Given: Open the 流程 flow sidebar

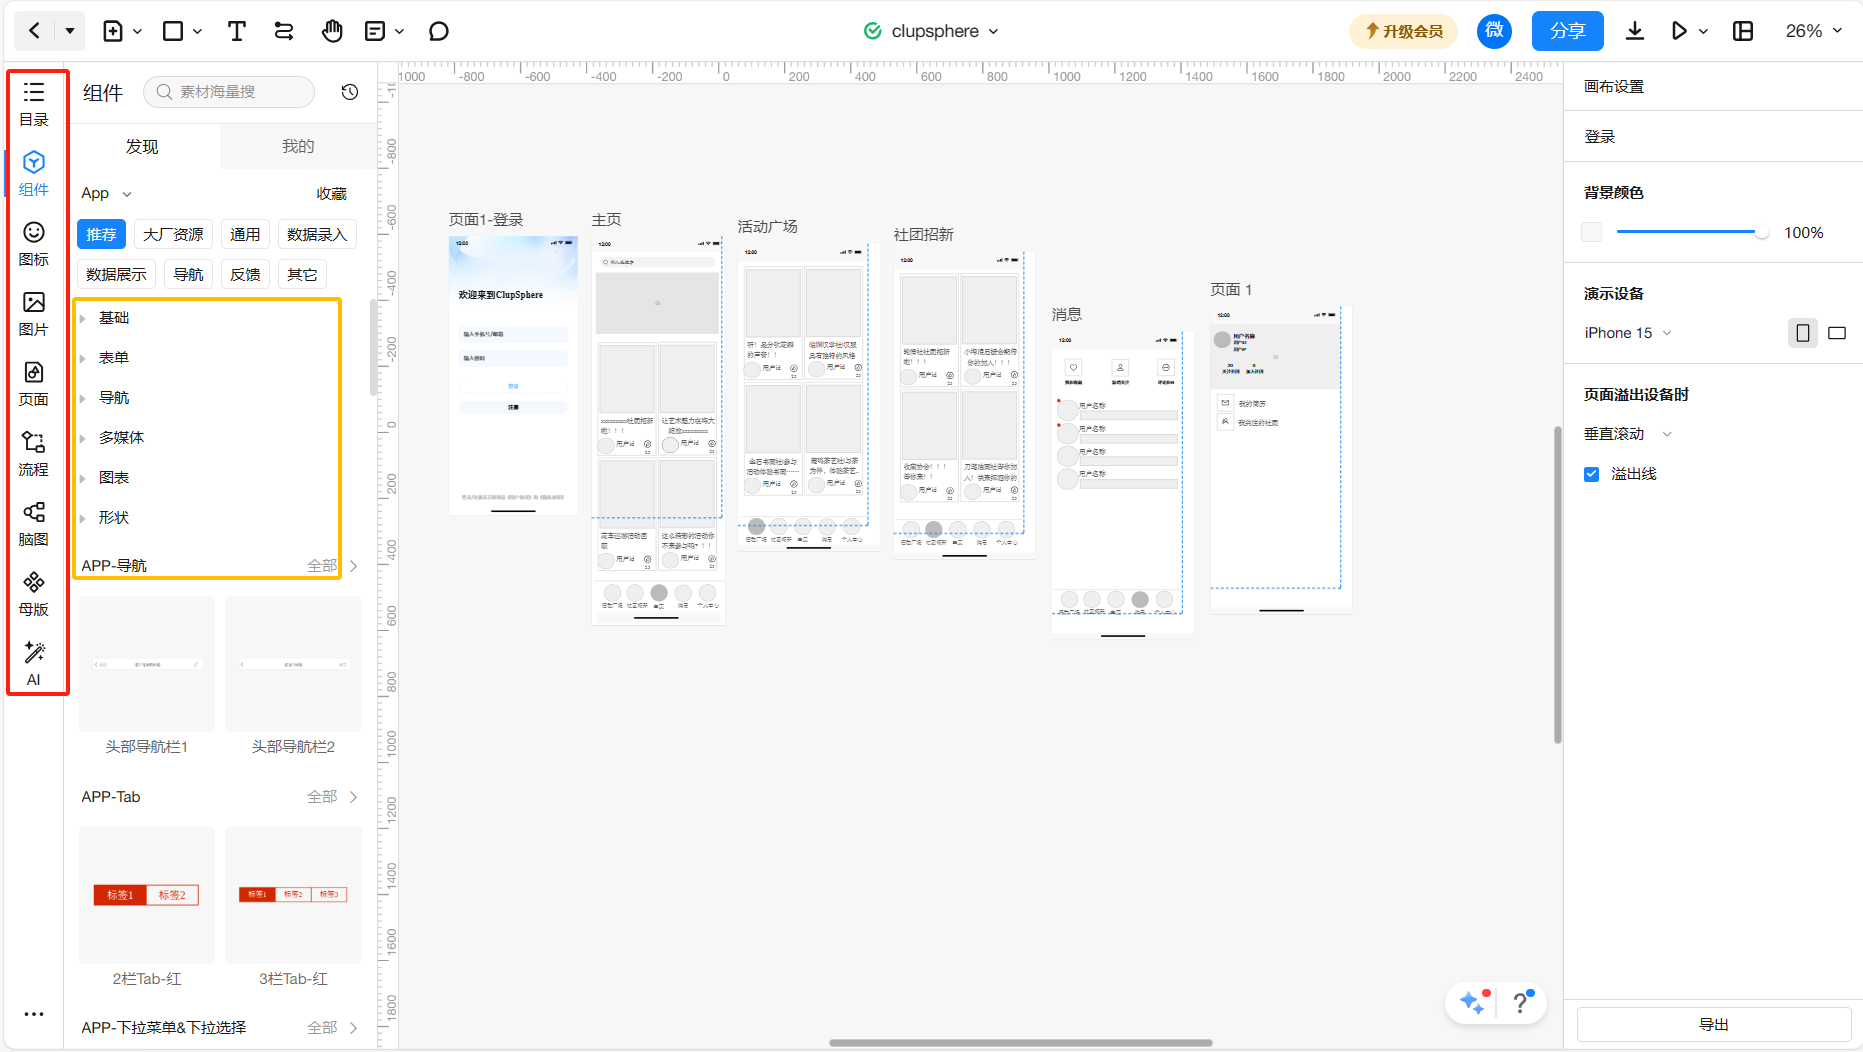Looking at the screenshot, I should tap(34, 454).
